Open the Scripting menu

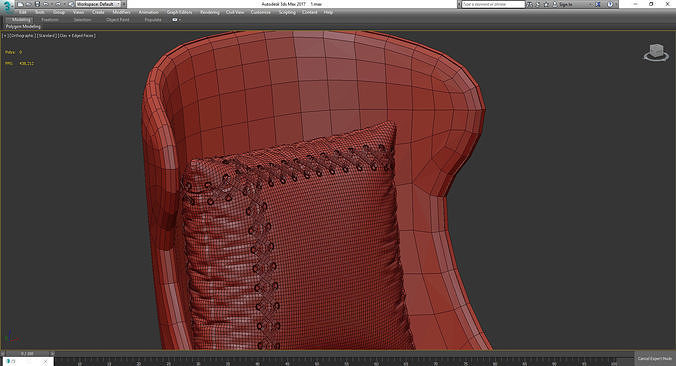click(288, 12)
